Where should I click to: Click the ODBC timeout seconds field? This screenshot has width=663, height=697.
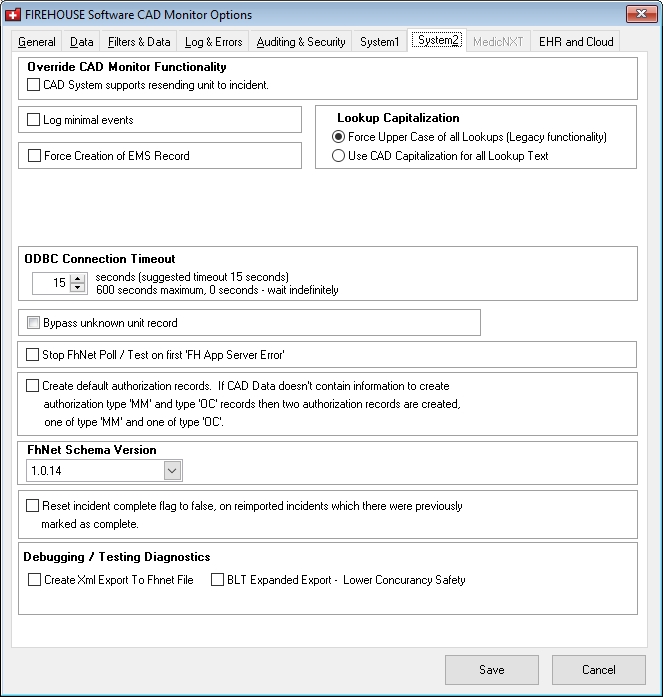51,283
